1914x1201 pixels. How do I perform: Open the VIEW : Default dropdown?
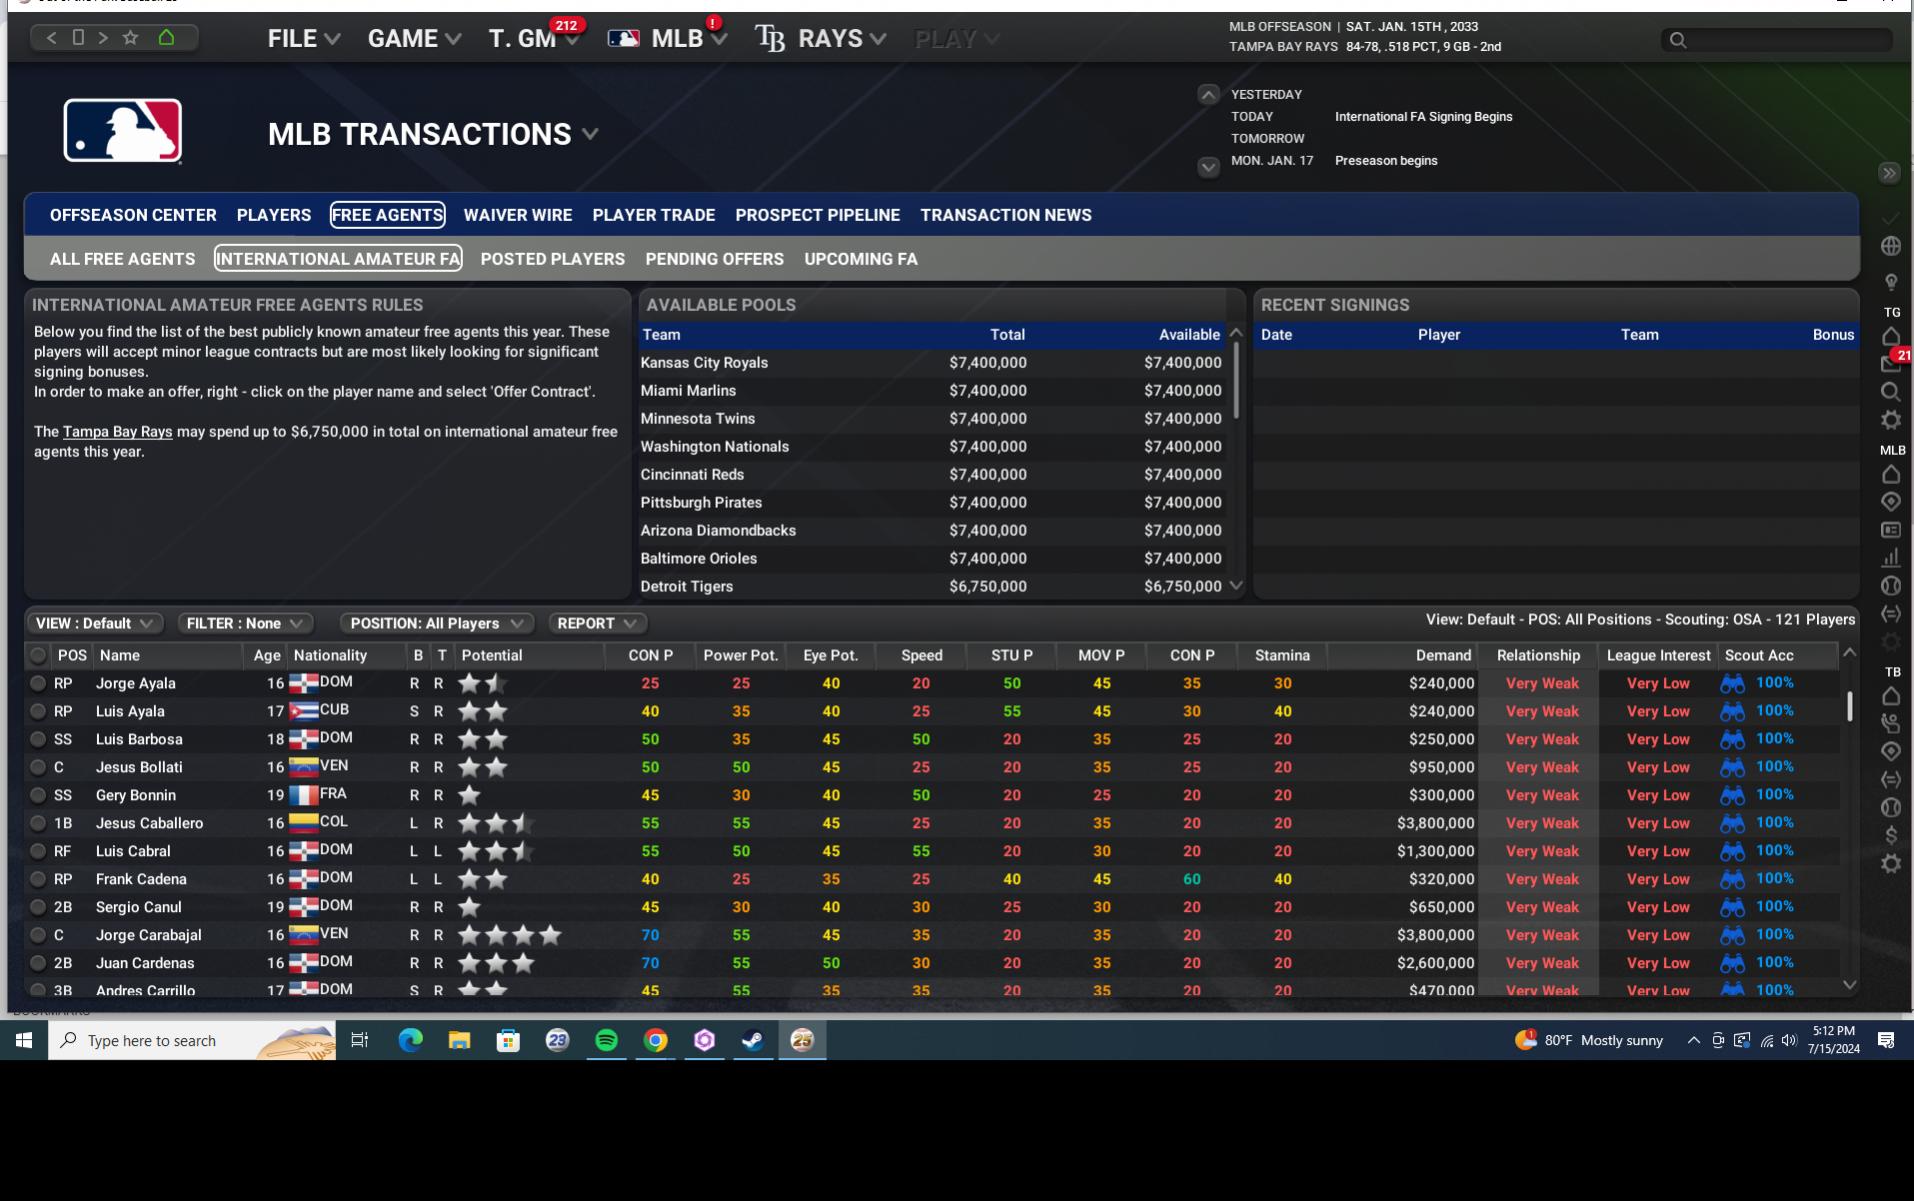click(x=94, y=623)
